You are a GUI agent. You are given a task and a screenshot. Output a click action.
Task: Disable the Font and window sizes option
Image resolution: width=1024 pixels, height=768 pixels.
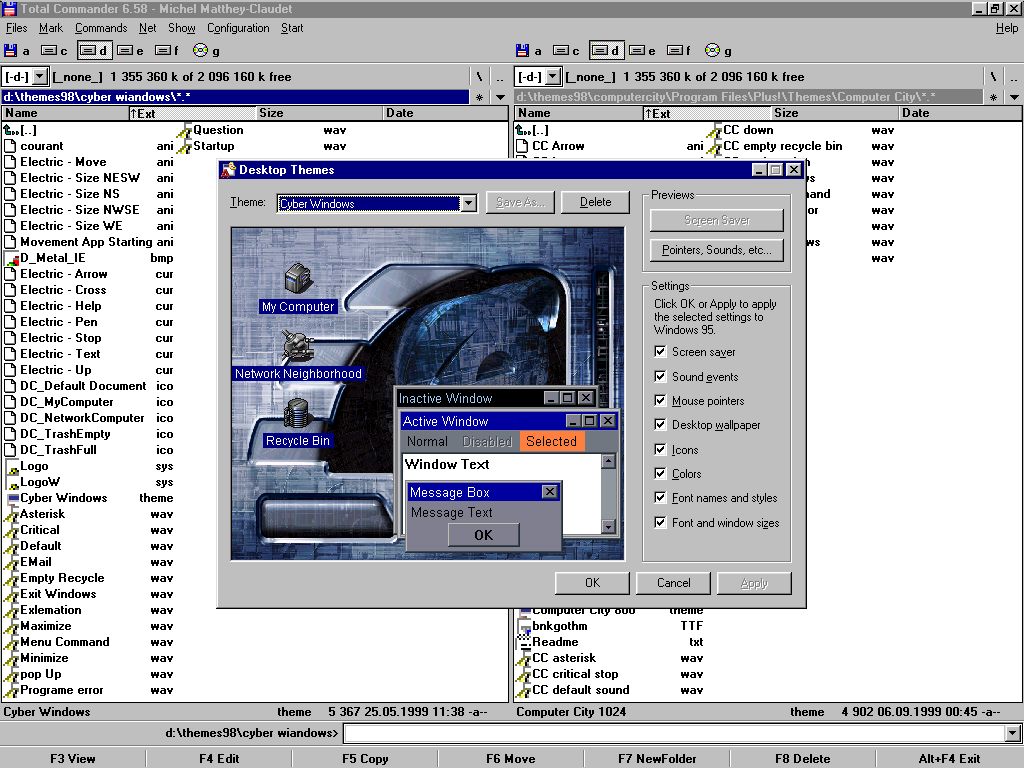660,522
